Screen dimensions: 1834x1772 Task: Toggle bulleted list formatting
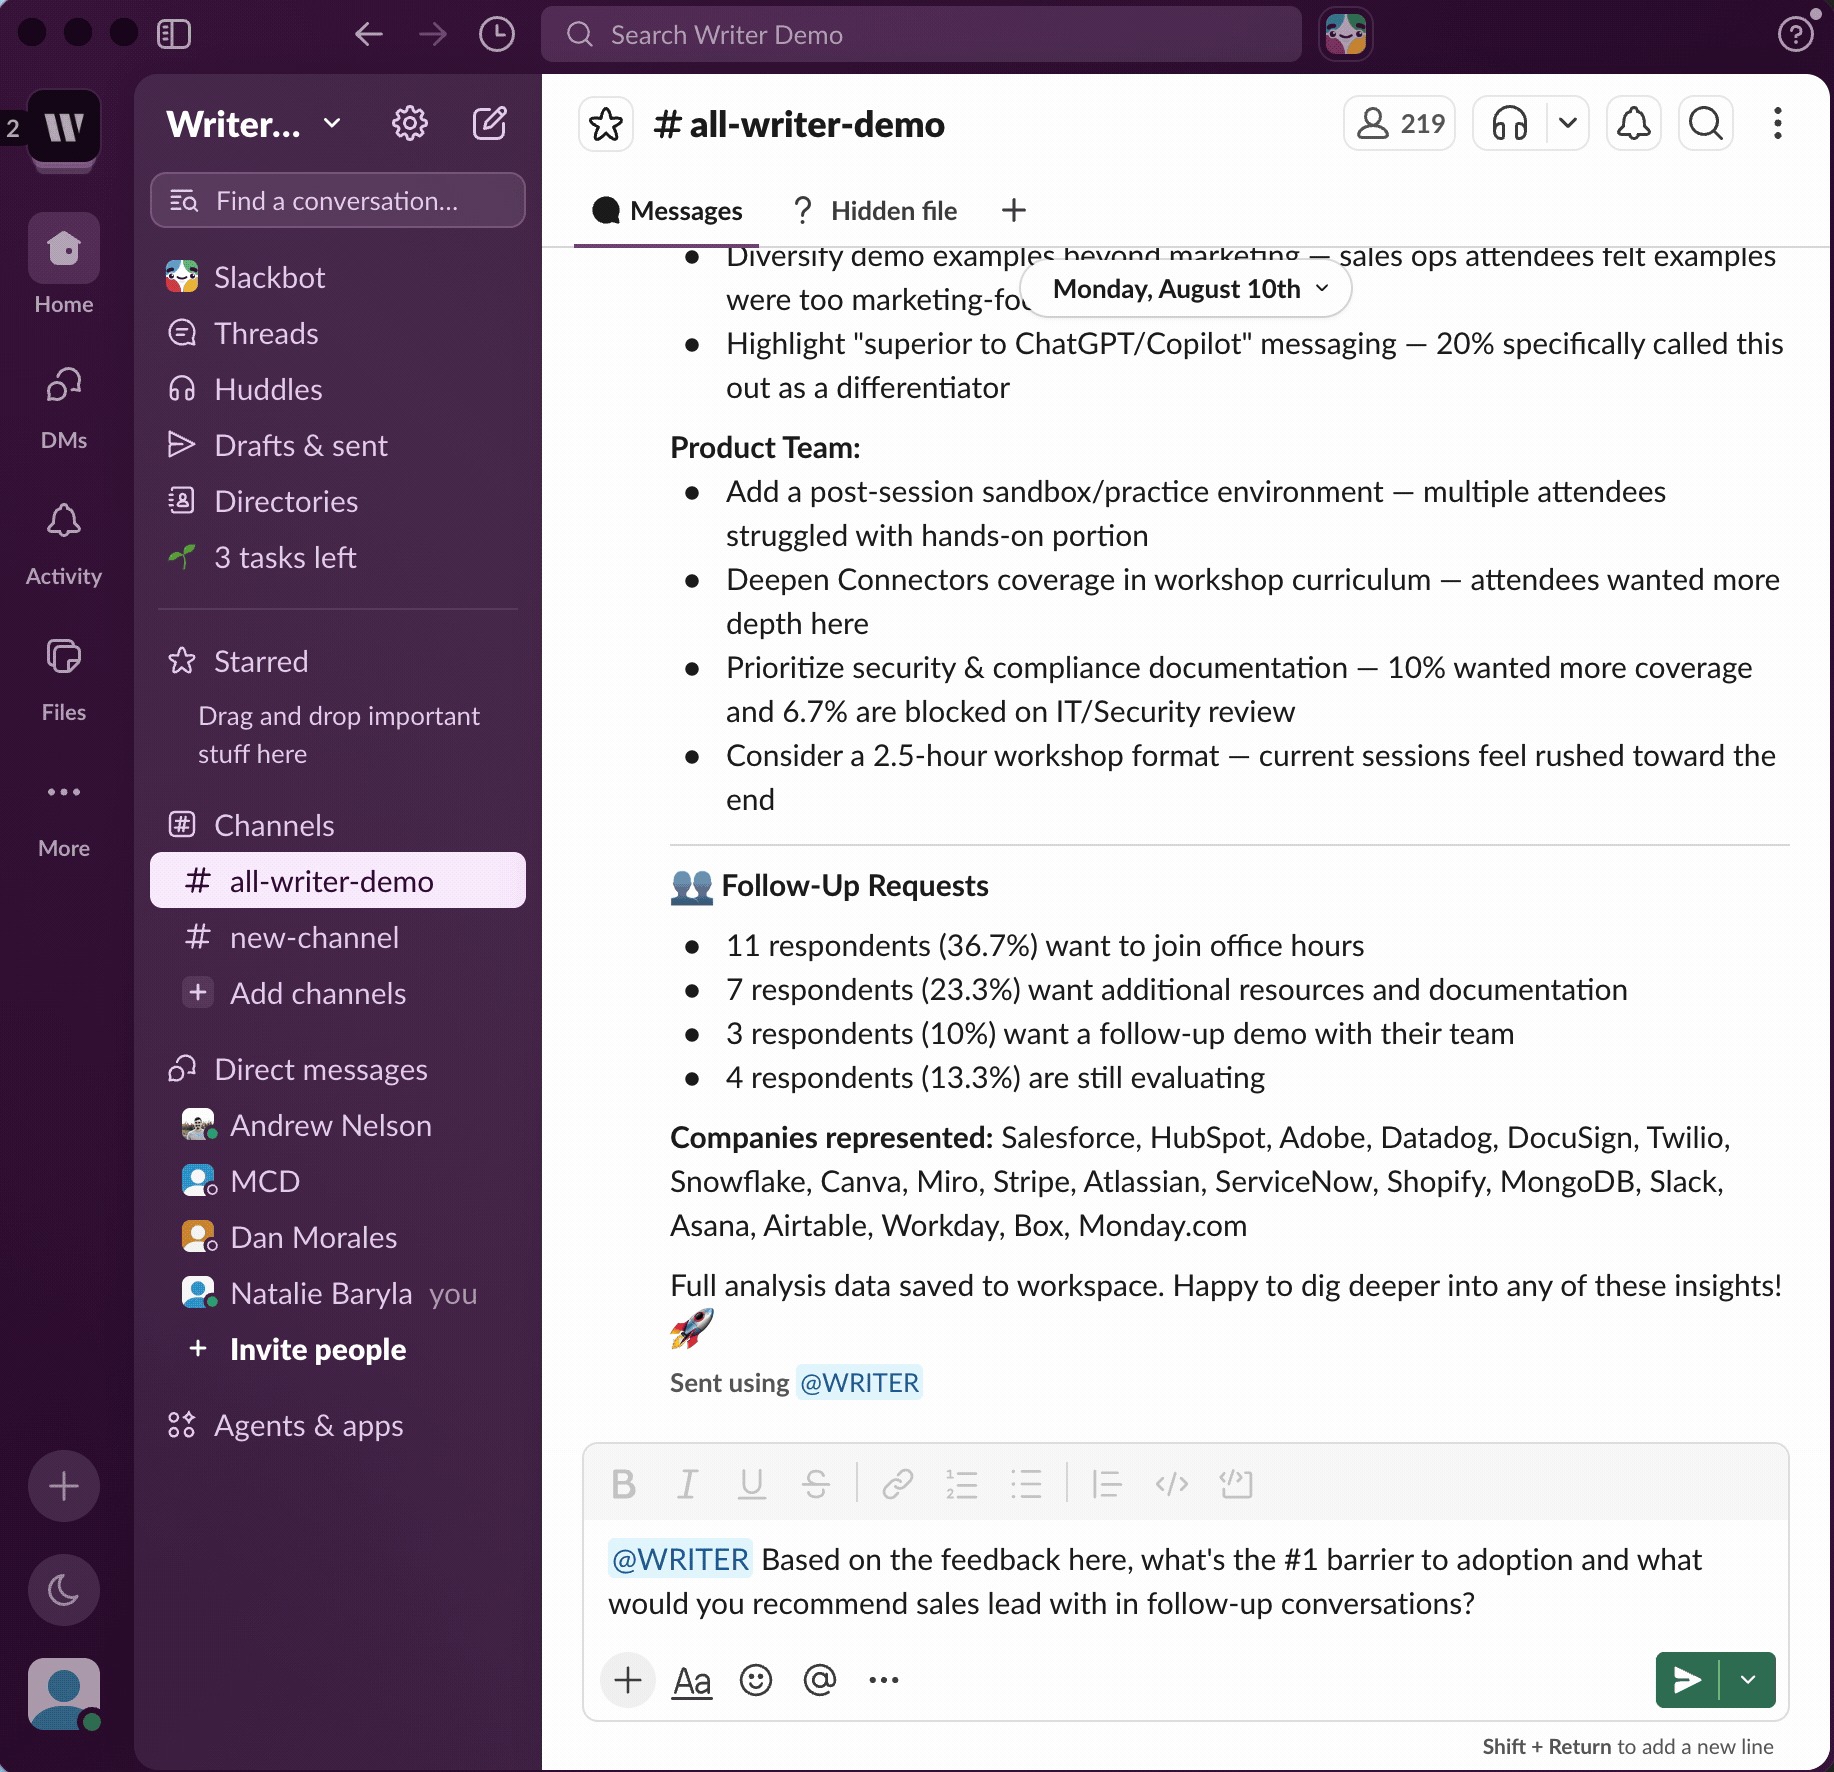tap(1026, 1485)
